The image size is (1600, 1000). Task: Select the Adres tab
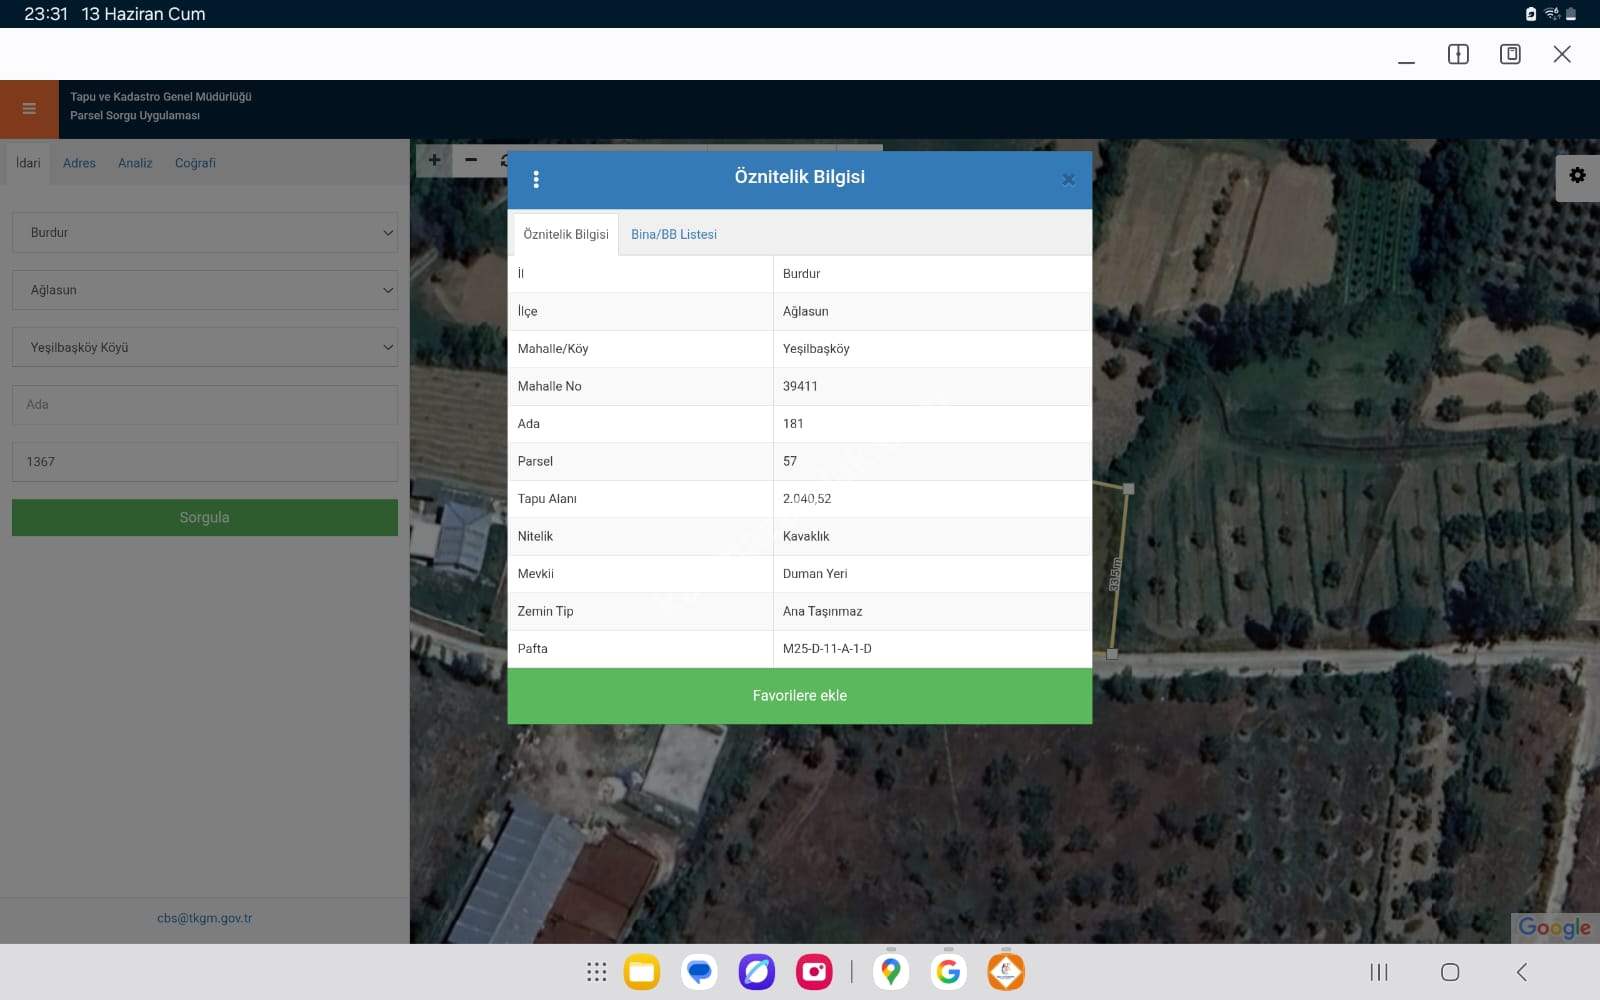(79, 163)
